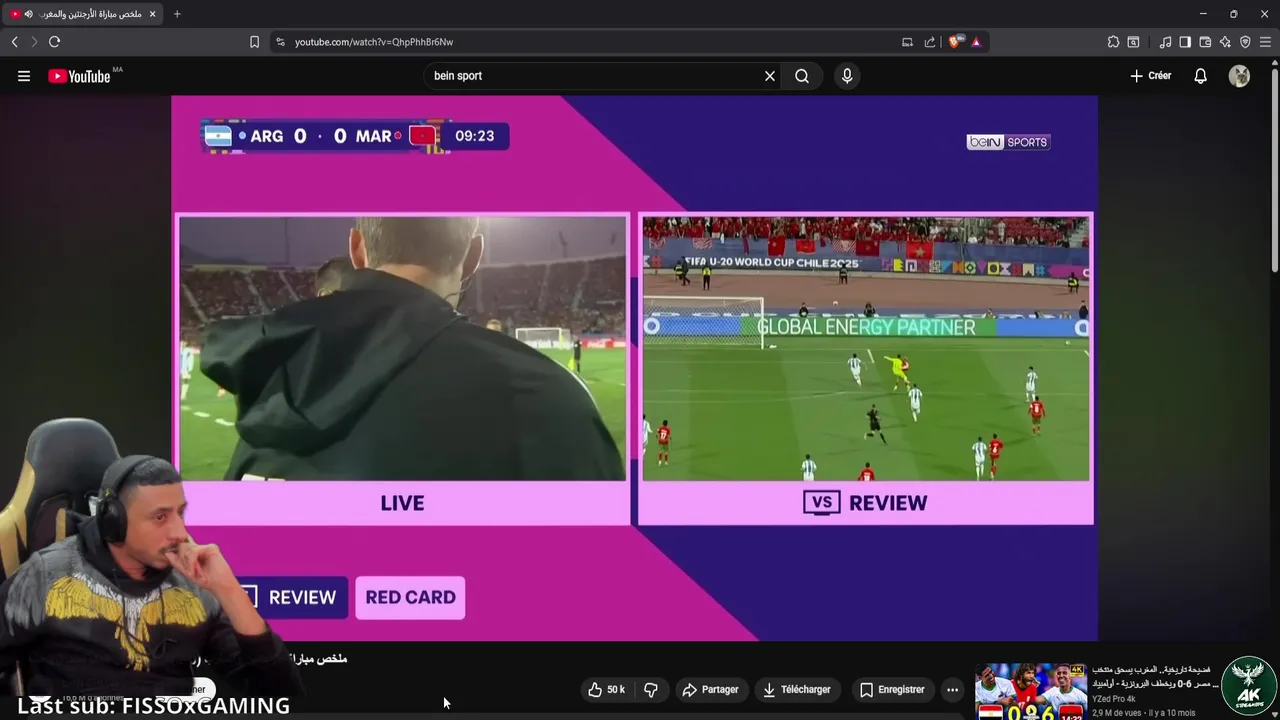The width and height of the screenshot is (1280, 720).
Task: Dislike the video
Action: pyautogui.click(x=651, y=690)
